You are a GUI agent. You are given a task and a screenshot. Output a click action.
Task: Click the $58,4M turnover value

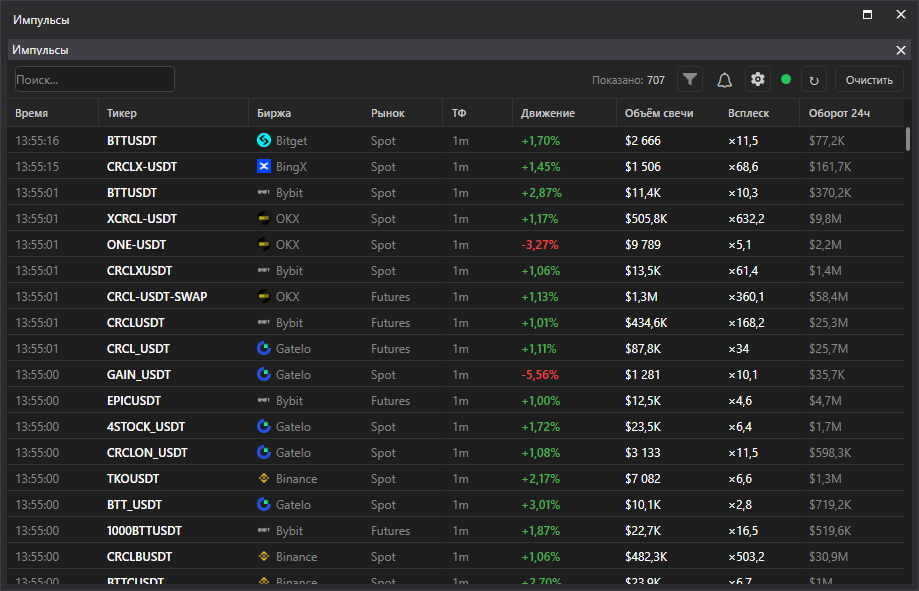point(828,297)
